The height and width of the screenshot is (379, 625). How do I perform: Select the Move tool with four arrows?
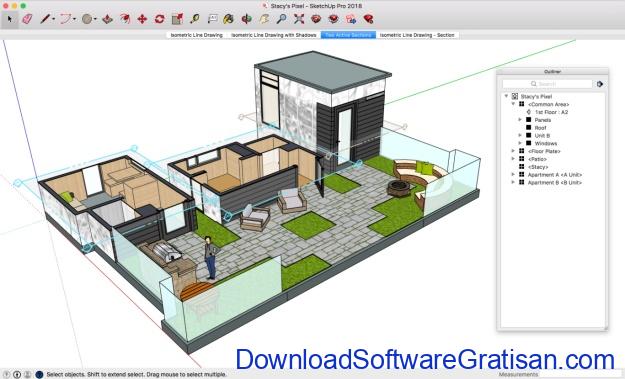point(142,19)
